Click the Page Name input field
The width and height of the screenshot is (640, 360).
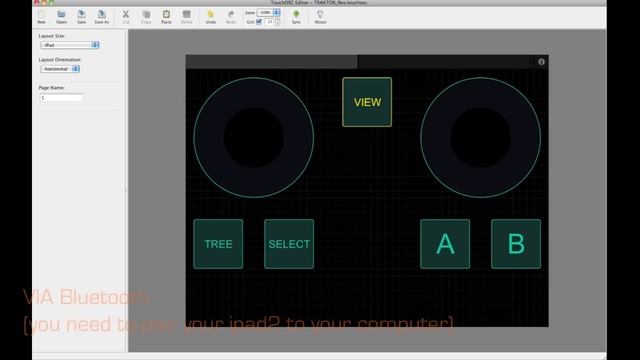coord(62,98)
